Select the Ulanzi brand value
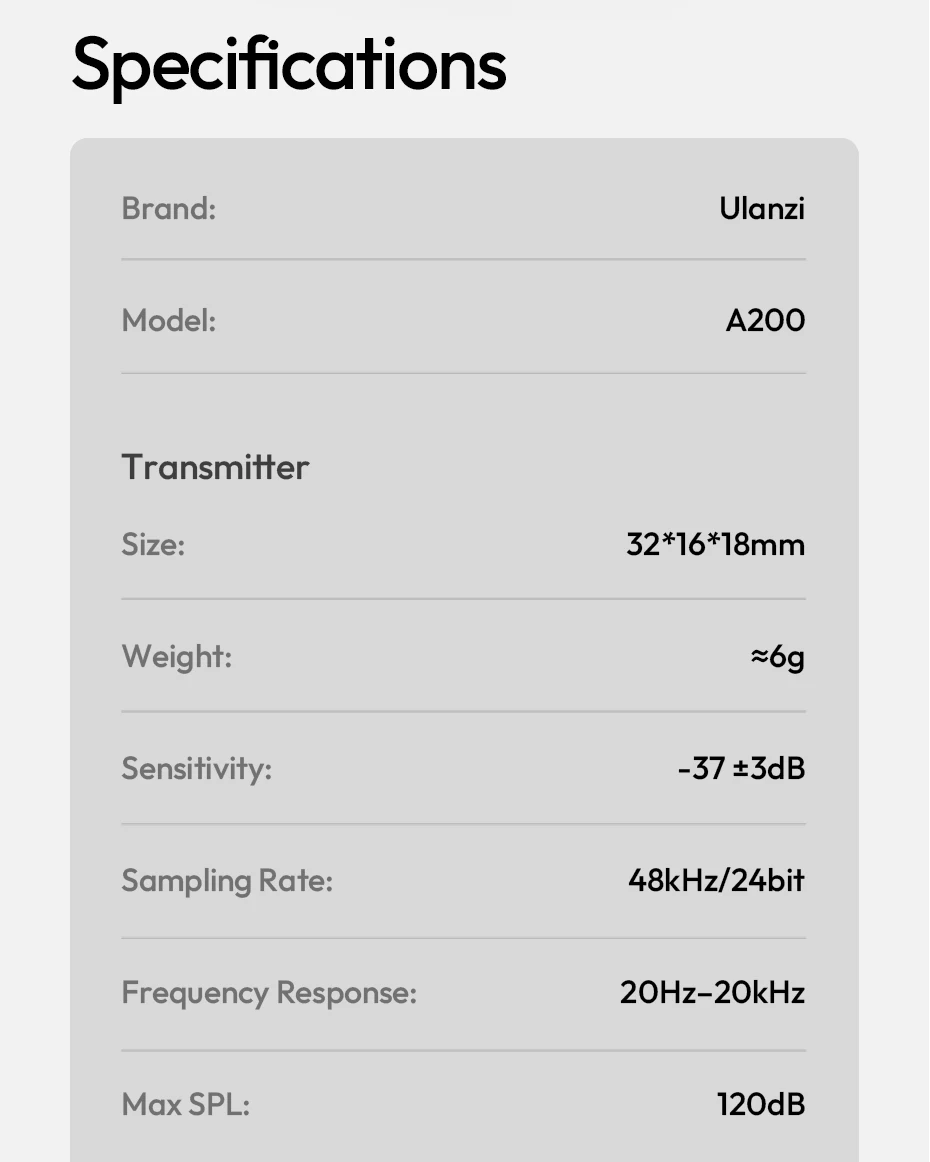Image resolution: width=930 pixels, height=1162 pixels. click(x=761, y=208)
